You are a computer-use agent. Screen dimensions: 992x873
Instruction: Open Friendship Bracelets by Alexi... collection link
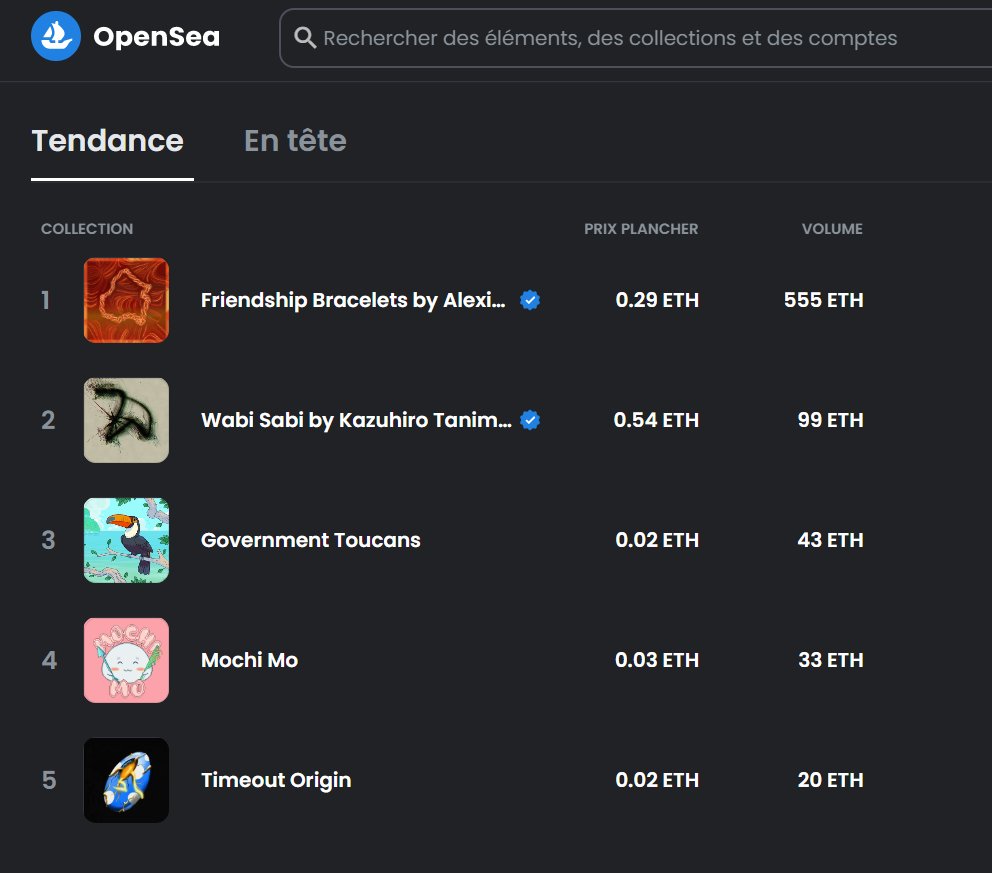pyautogui.click(x=353, y=300)
